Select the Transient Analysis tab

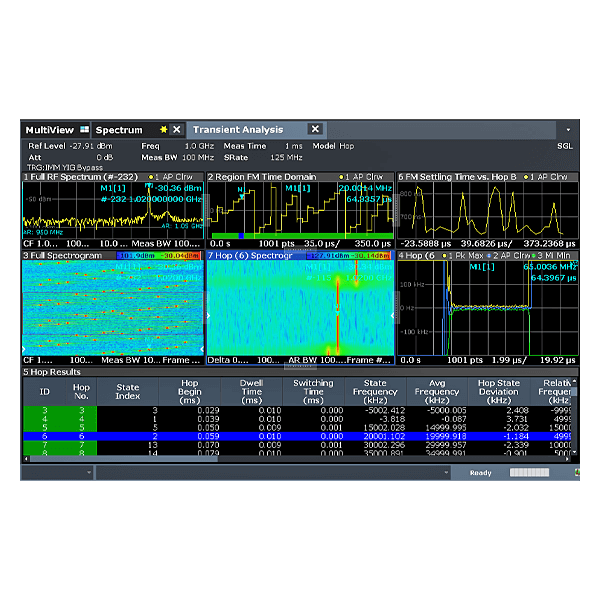coord(238,130)
